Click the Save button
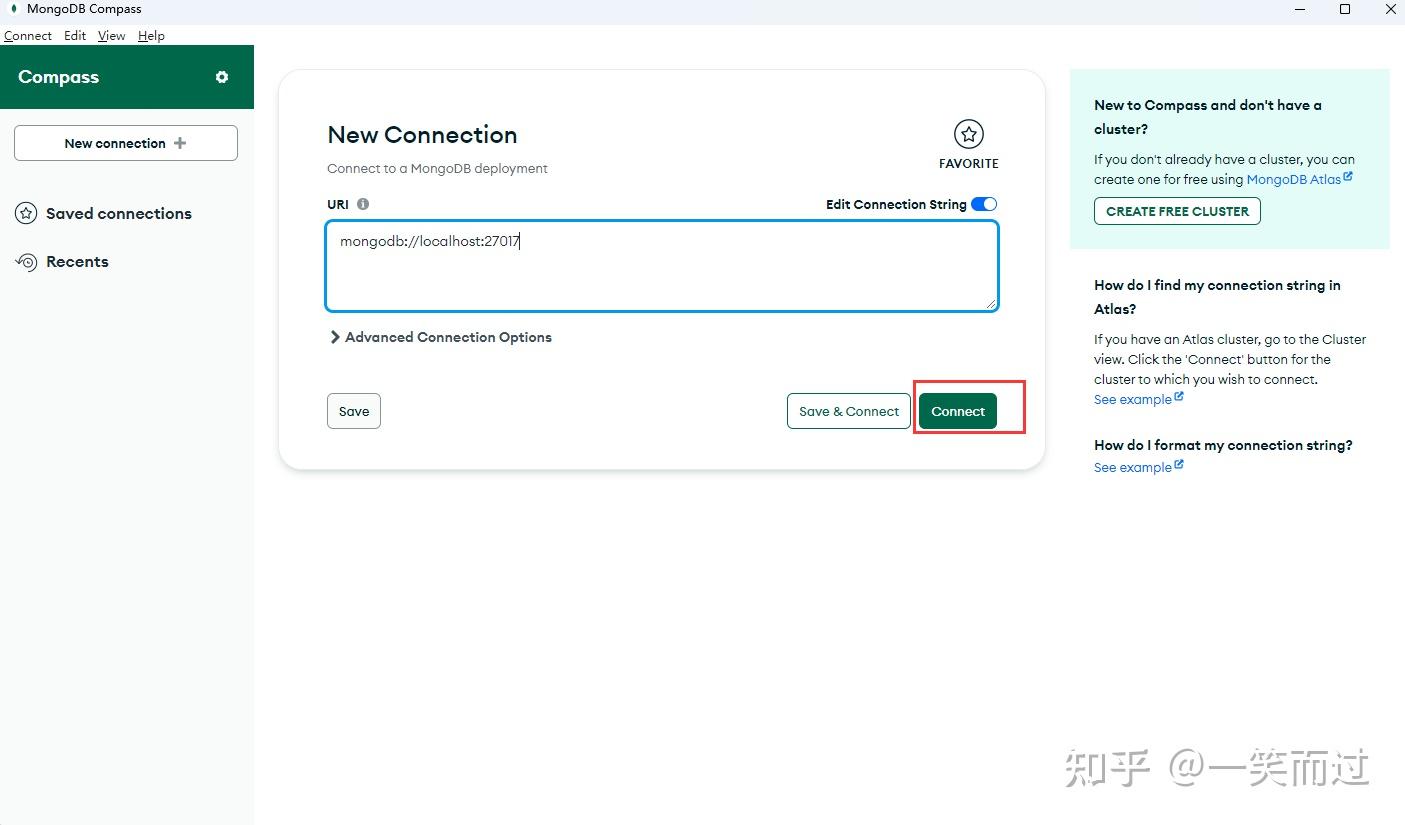Image resolution: width=1405 pixels, height=825 pixels. pyautogui.click(x=354, y=411)
